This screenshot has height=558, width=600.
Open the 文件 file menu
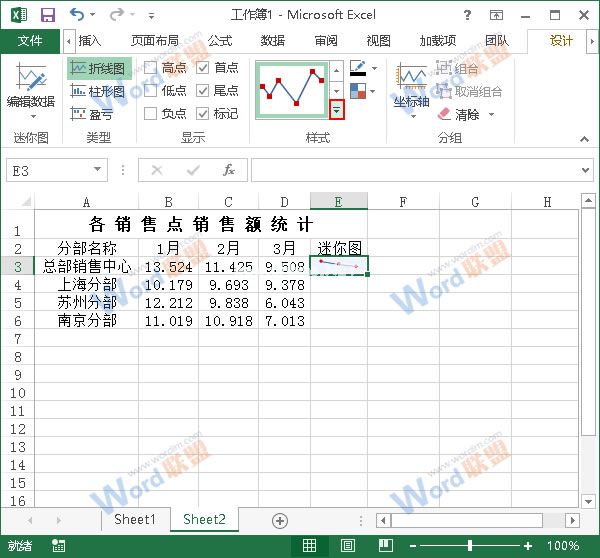[30, 41]
